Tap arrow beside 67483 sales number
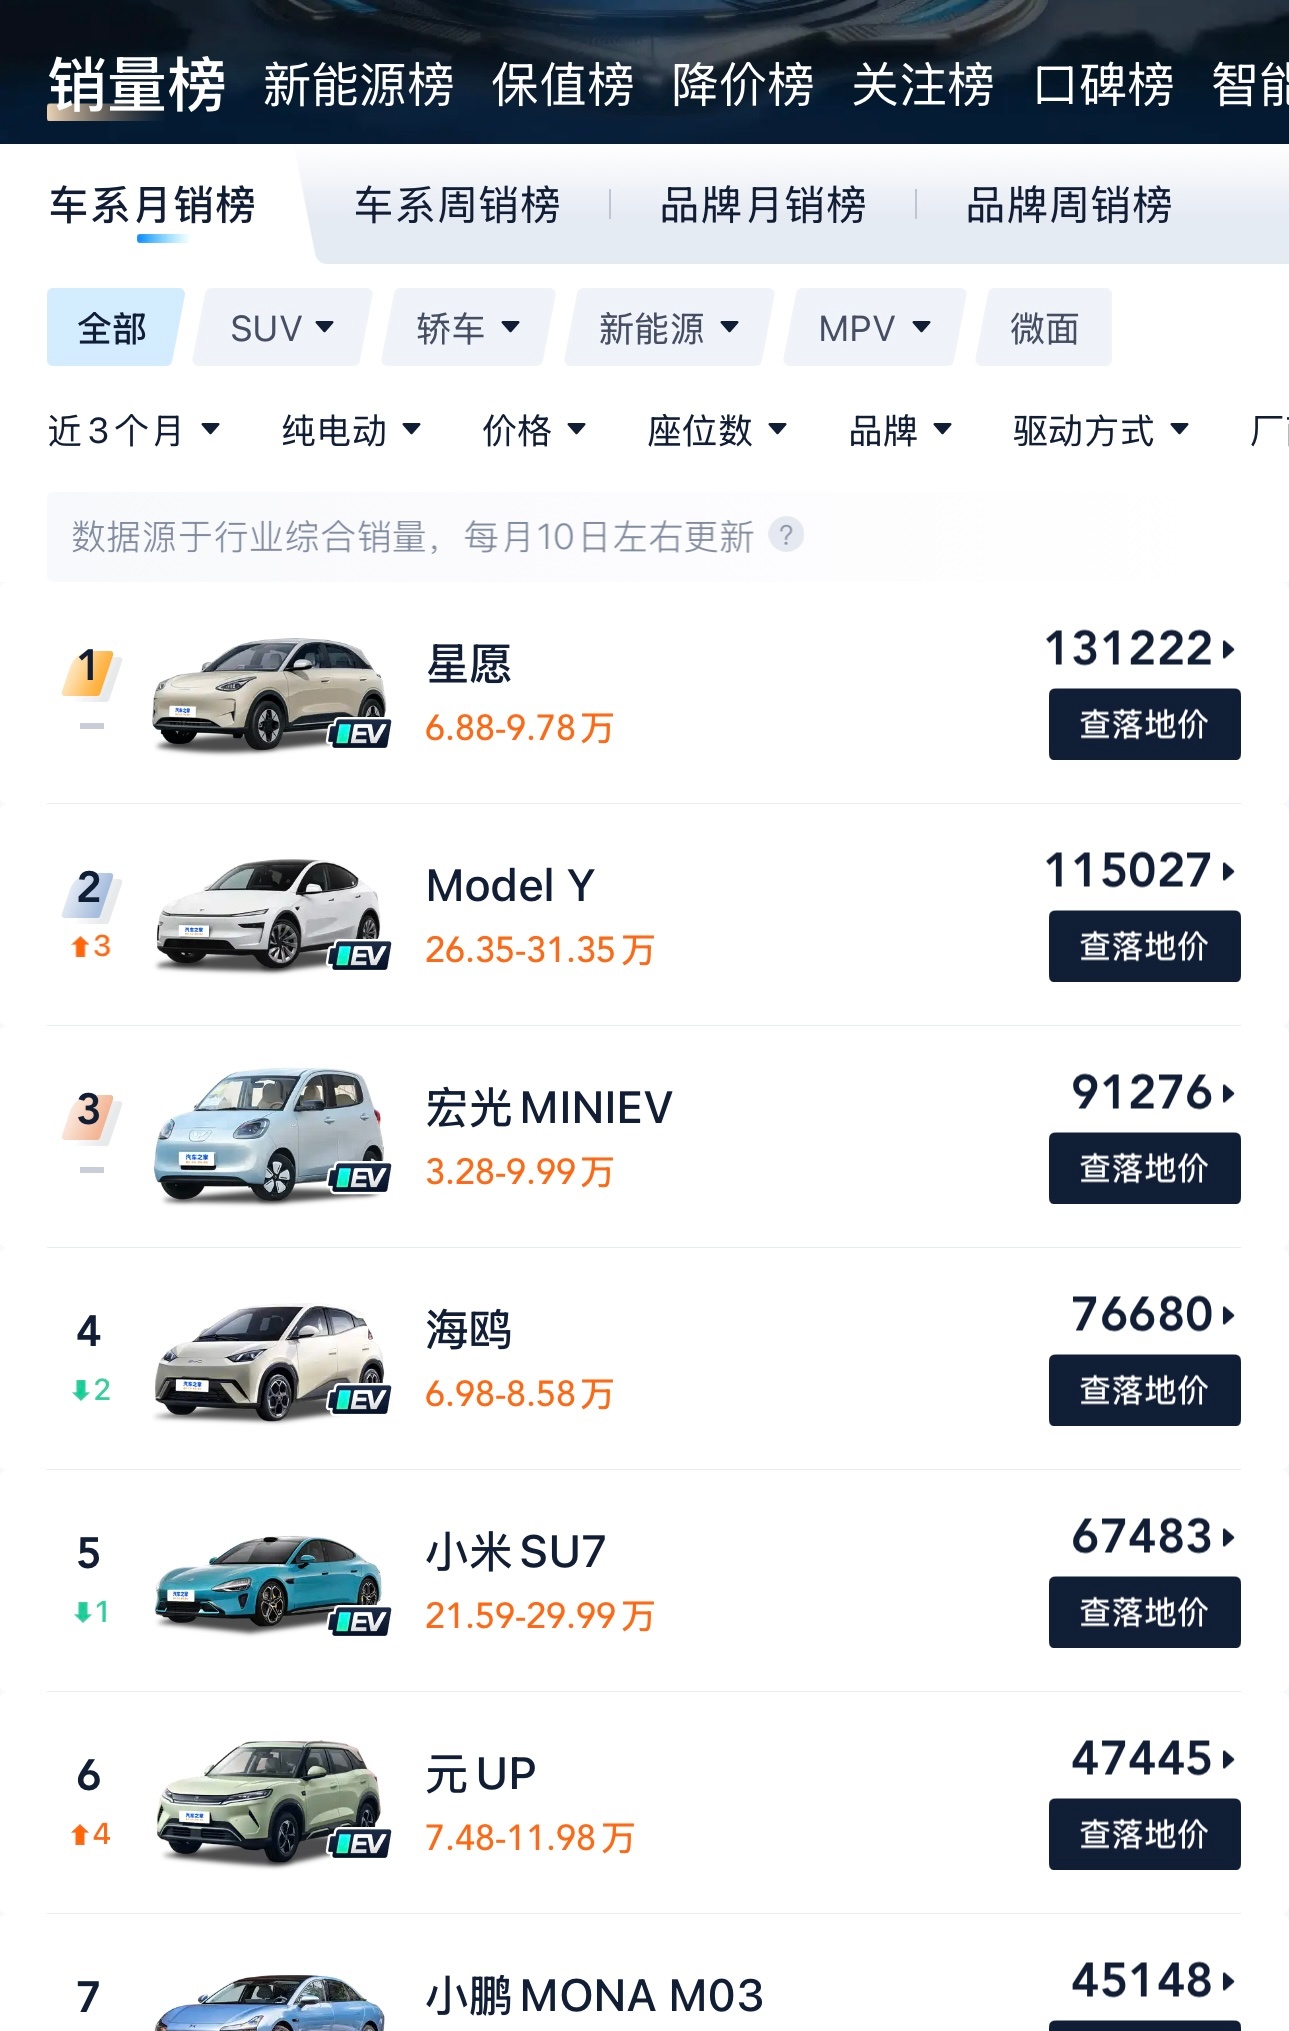 click(x=1229, y=1538)
